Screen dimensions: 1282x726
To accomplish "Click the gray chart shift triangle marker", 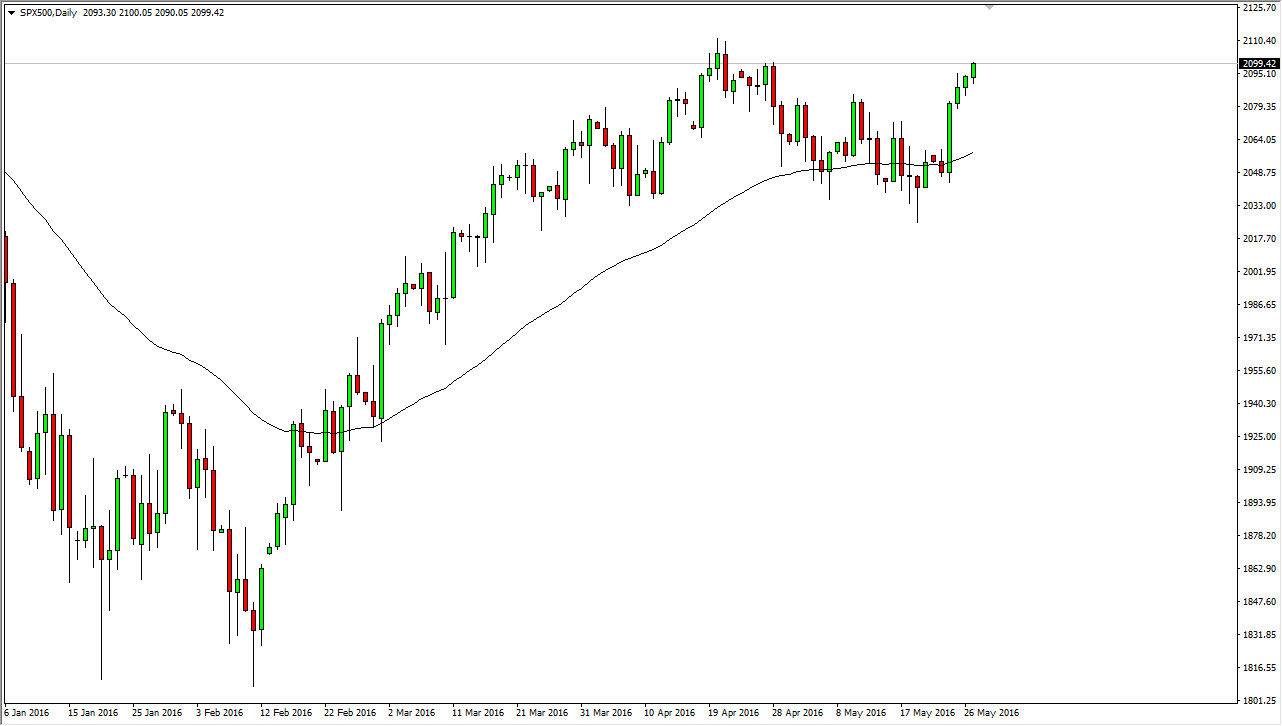I will coord(990,6).
